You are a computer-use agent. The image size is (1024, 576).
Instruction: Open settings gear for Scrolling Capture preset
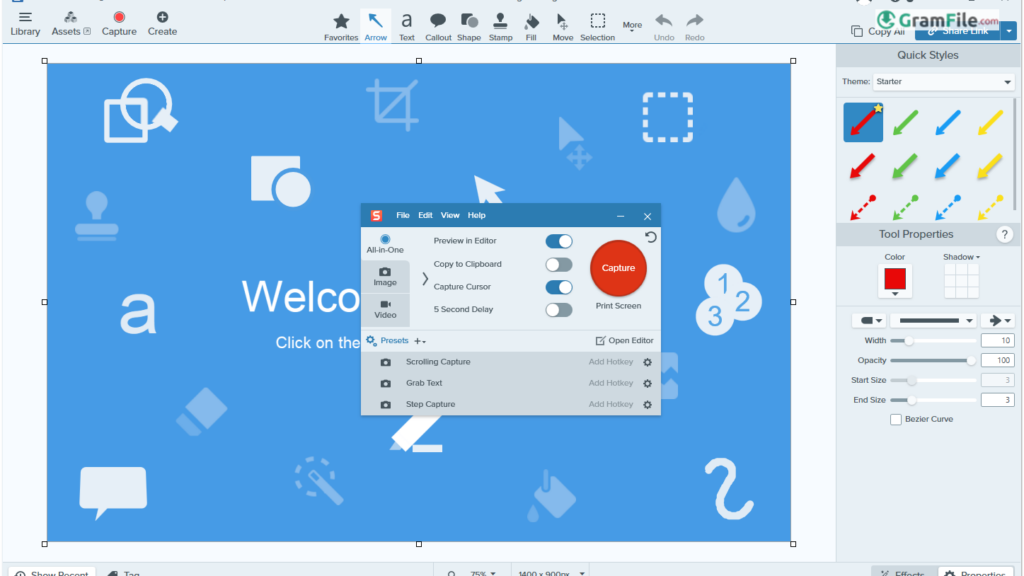[647, 362]
